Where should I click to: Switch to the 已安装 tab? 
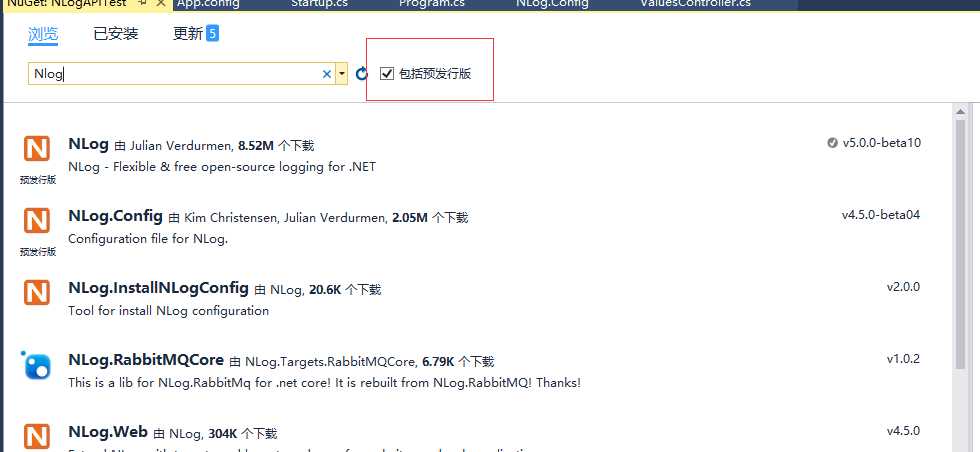point(116,34)
